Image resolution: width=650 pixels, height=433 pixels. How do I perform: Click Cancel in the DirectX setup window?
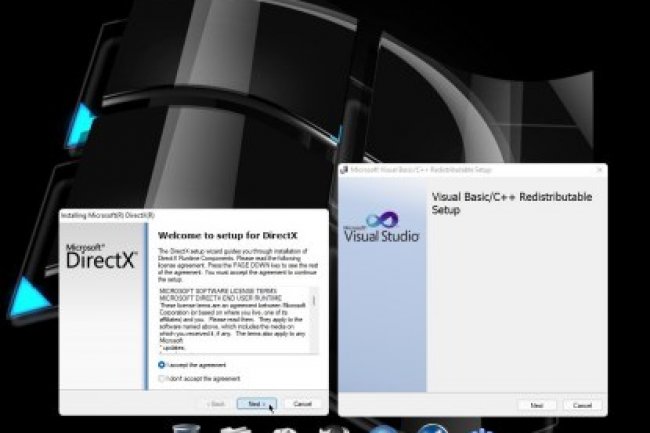click(x=302, y=404)
